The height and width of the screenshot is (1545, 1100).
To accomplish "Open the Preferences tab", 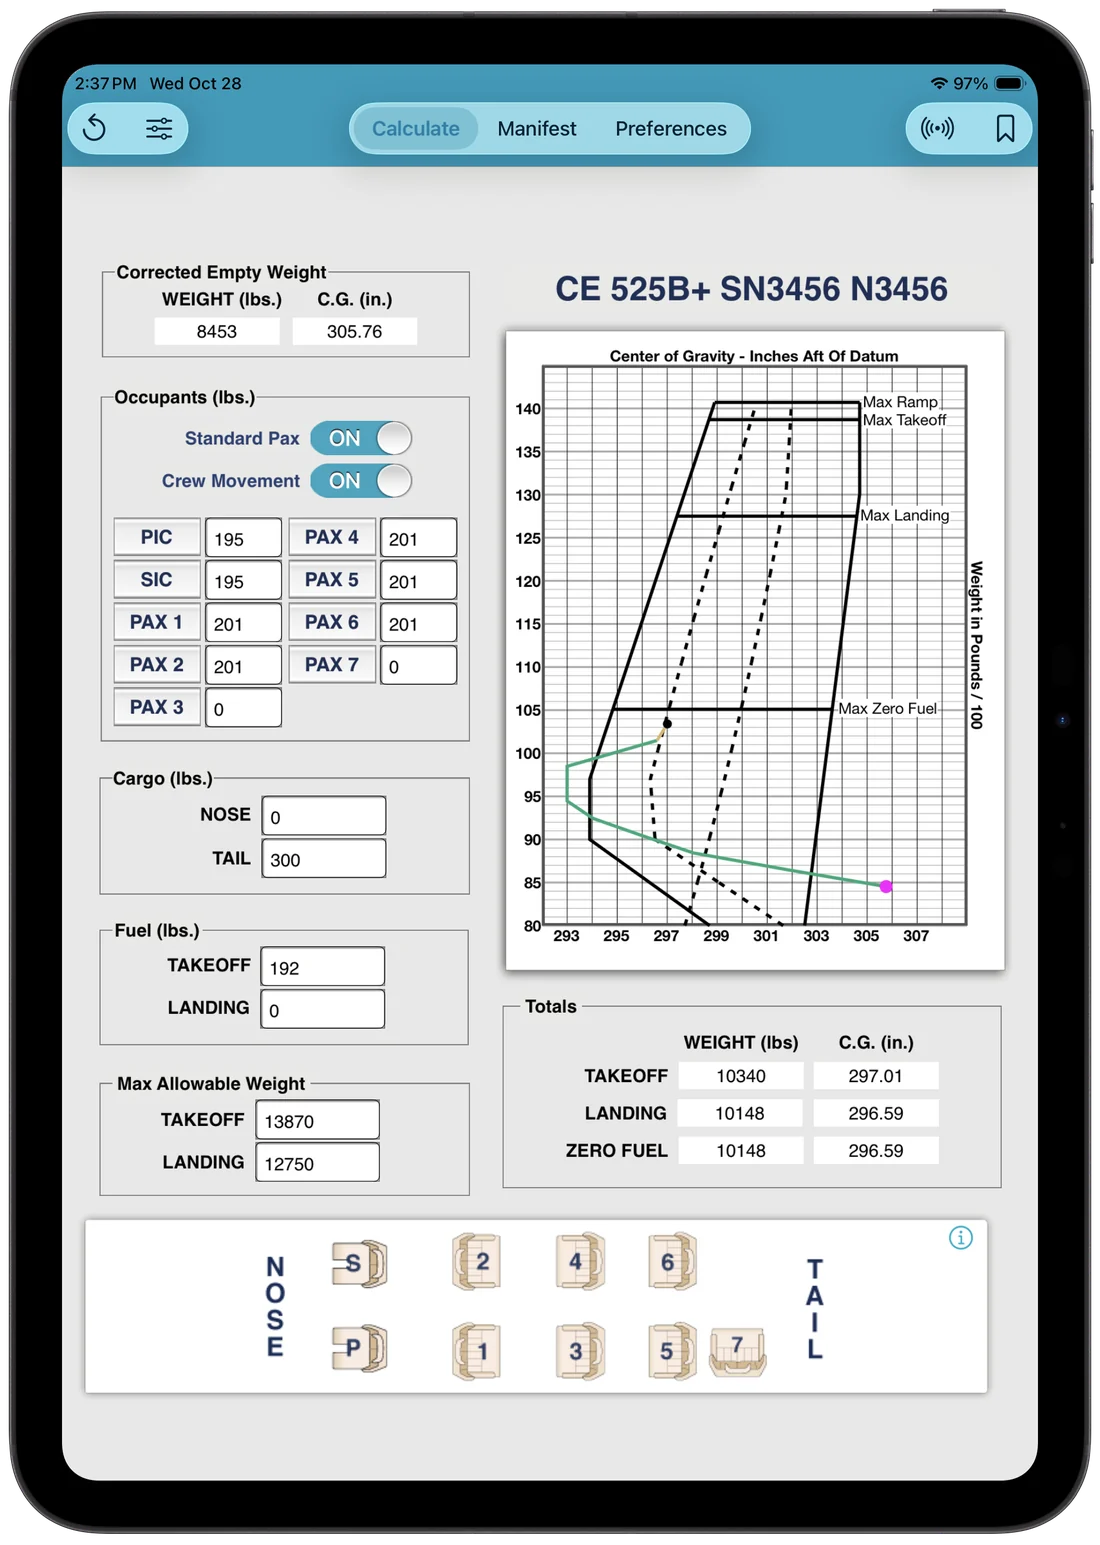I will pyautogui.click(x=671, y=129).
